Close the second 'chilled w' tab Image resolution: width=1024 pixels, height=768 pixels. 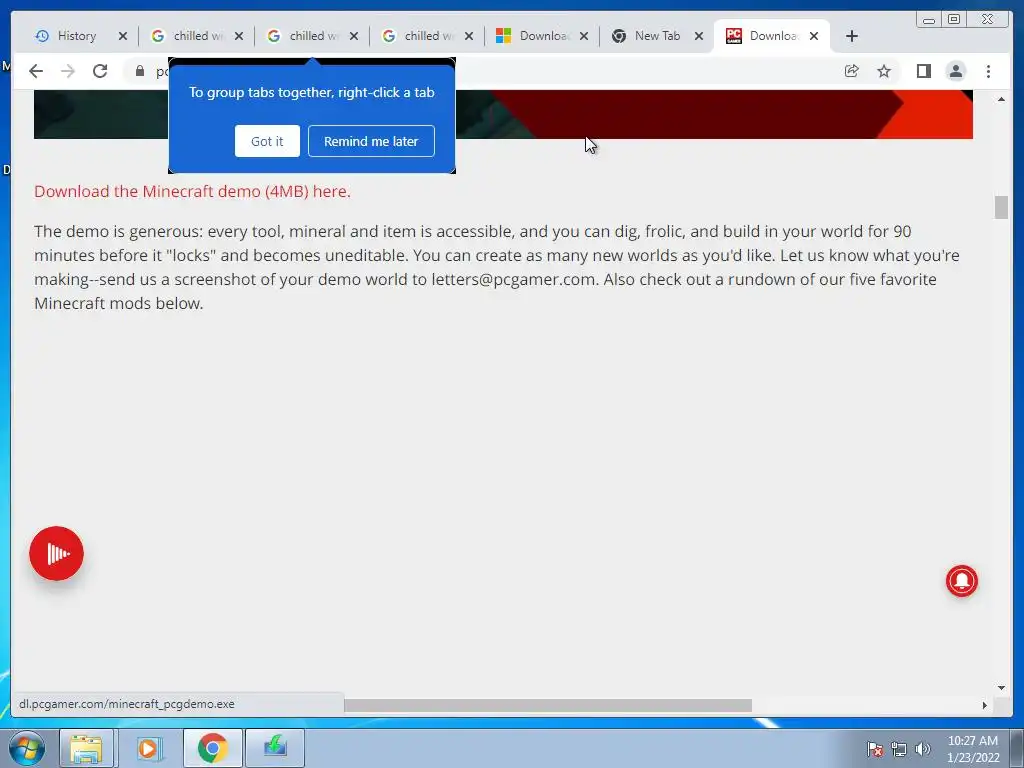354,36
